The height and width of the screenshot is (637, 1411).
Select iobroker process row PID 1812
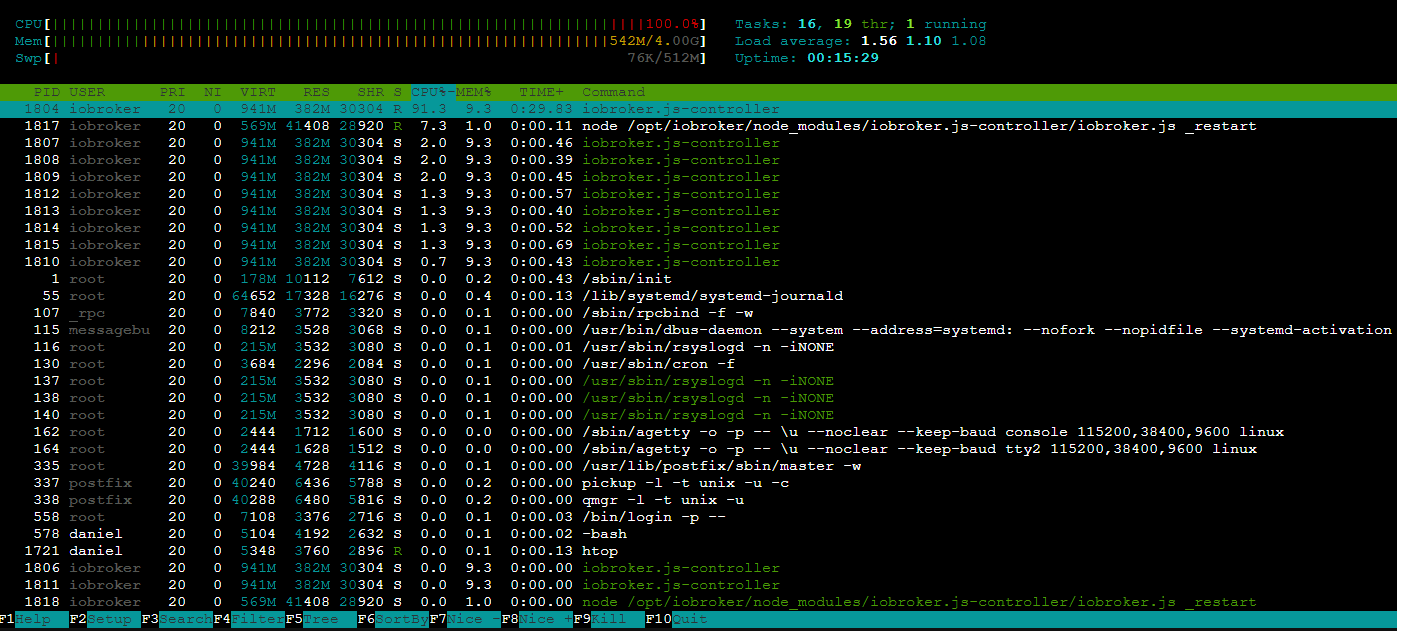click(698, 194)
